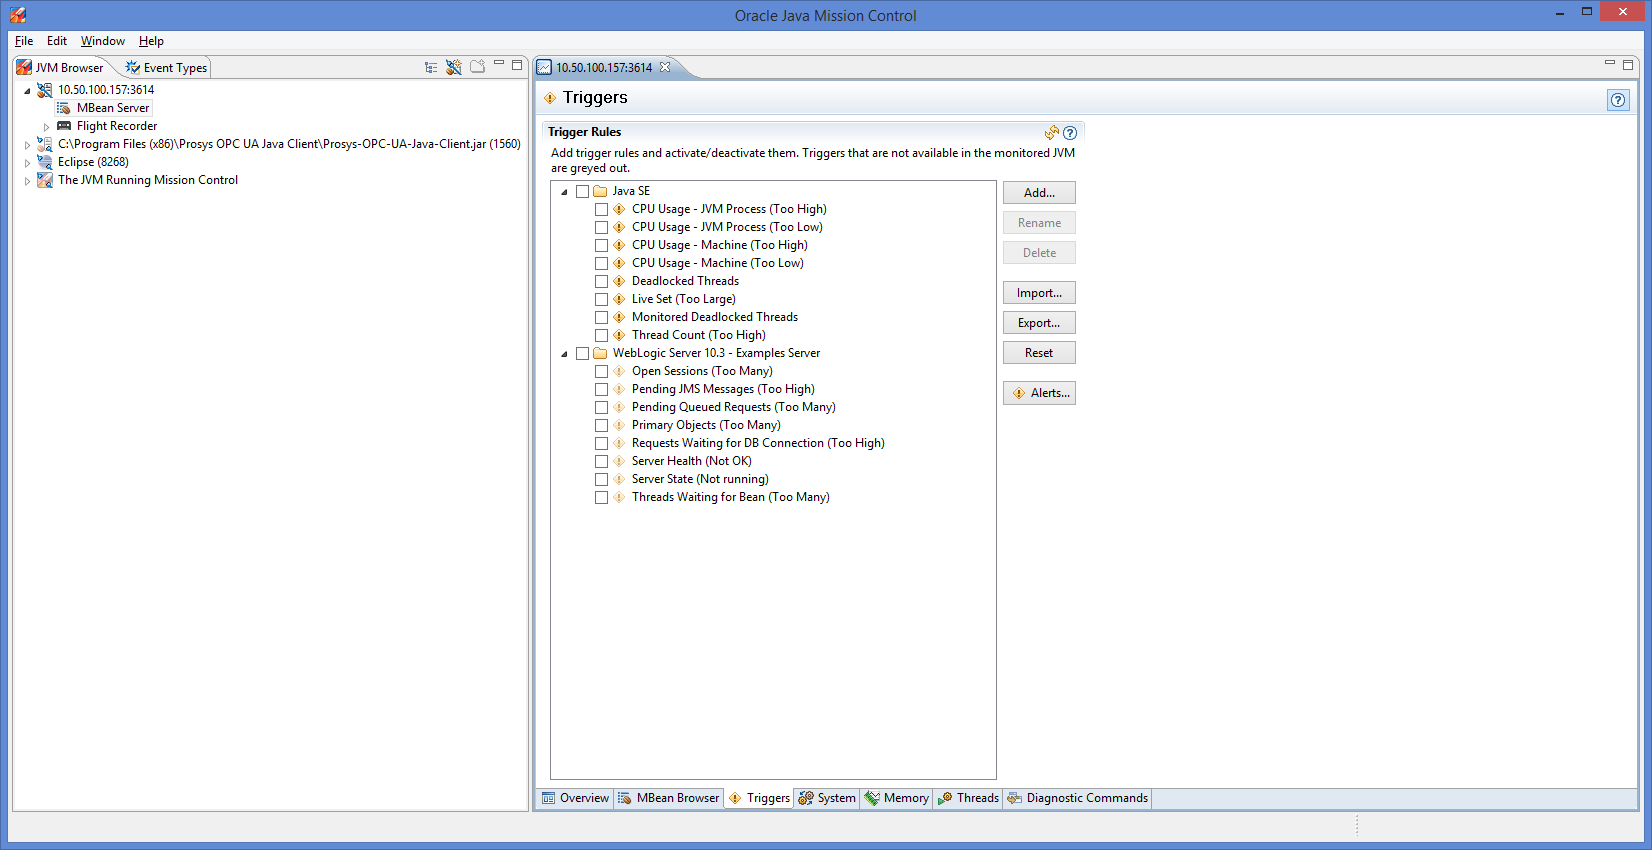Viewport: 1652px width, 850px height.
Task: Close the 10.50.100.157:3614 editor tab
Action: tap(665, 67)
